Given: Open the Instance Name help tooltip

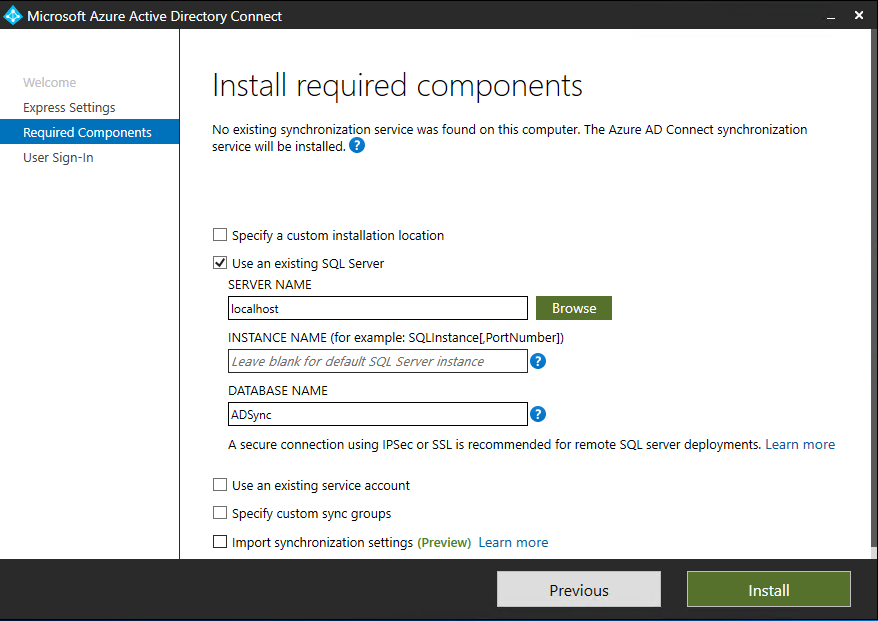Looking at the screenshot, I should point(538,361).
